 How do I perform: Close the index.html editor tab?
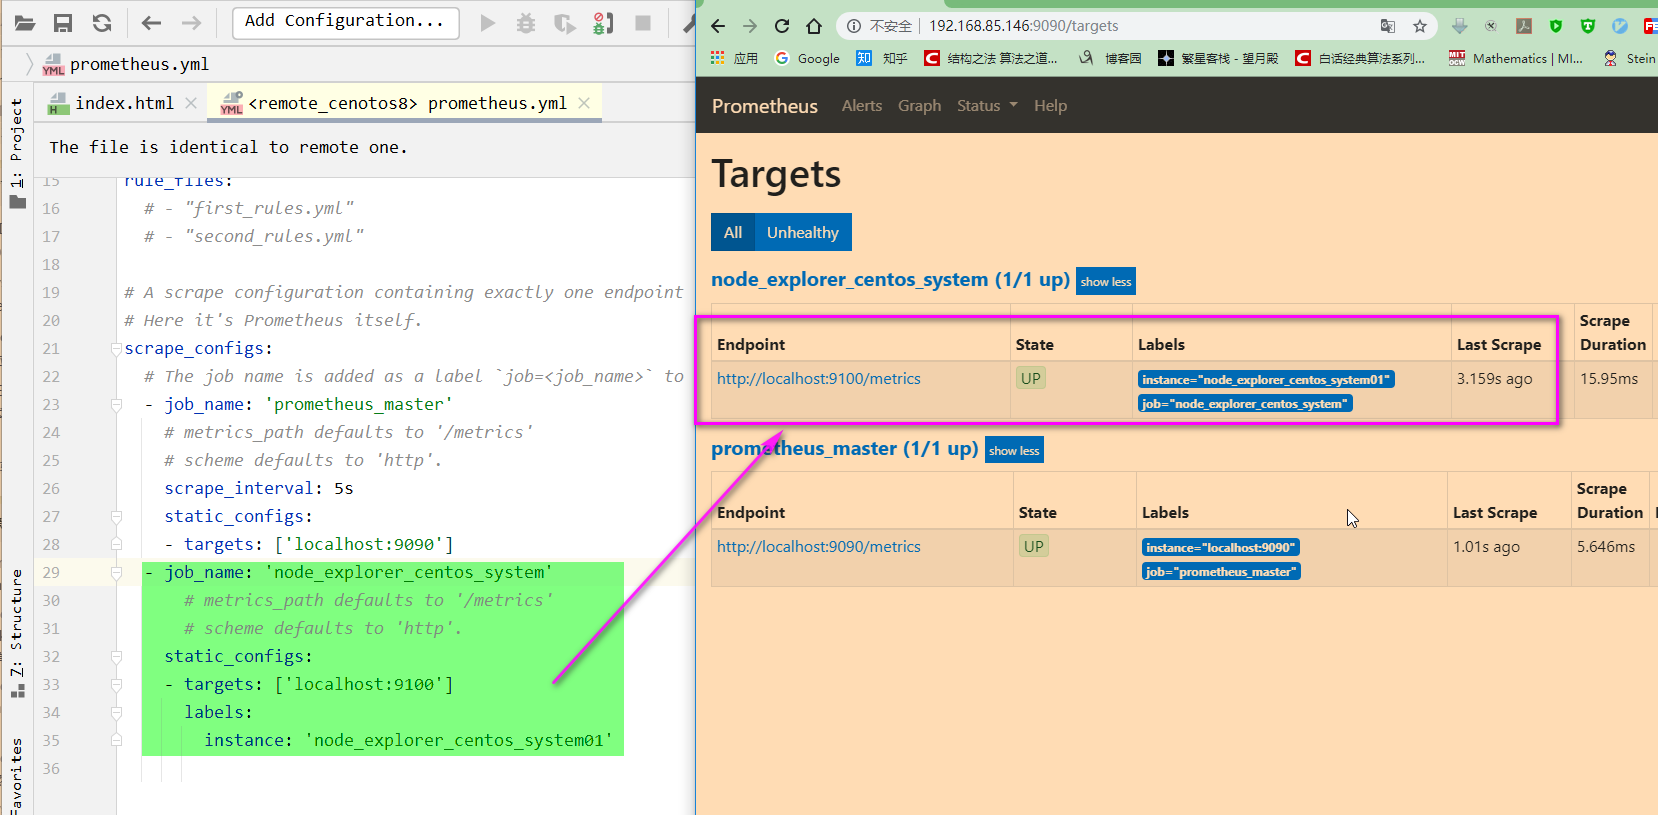(192, 103)
